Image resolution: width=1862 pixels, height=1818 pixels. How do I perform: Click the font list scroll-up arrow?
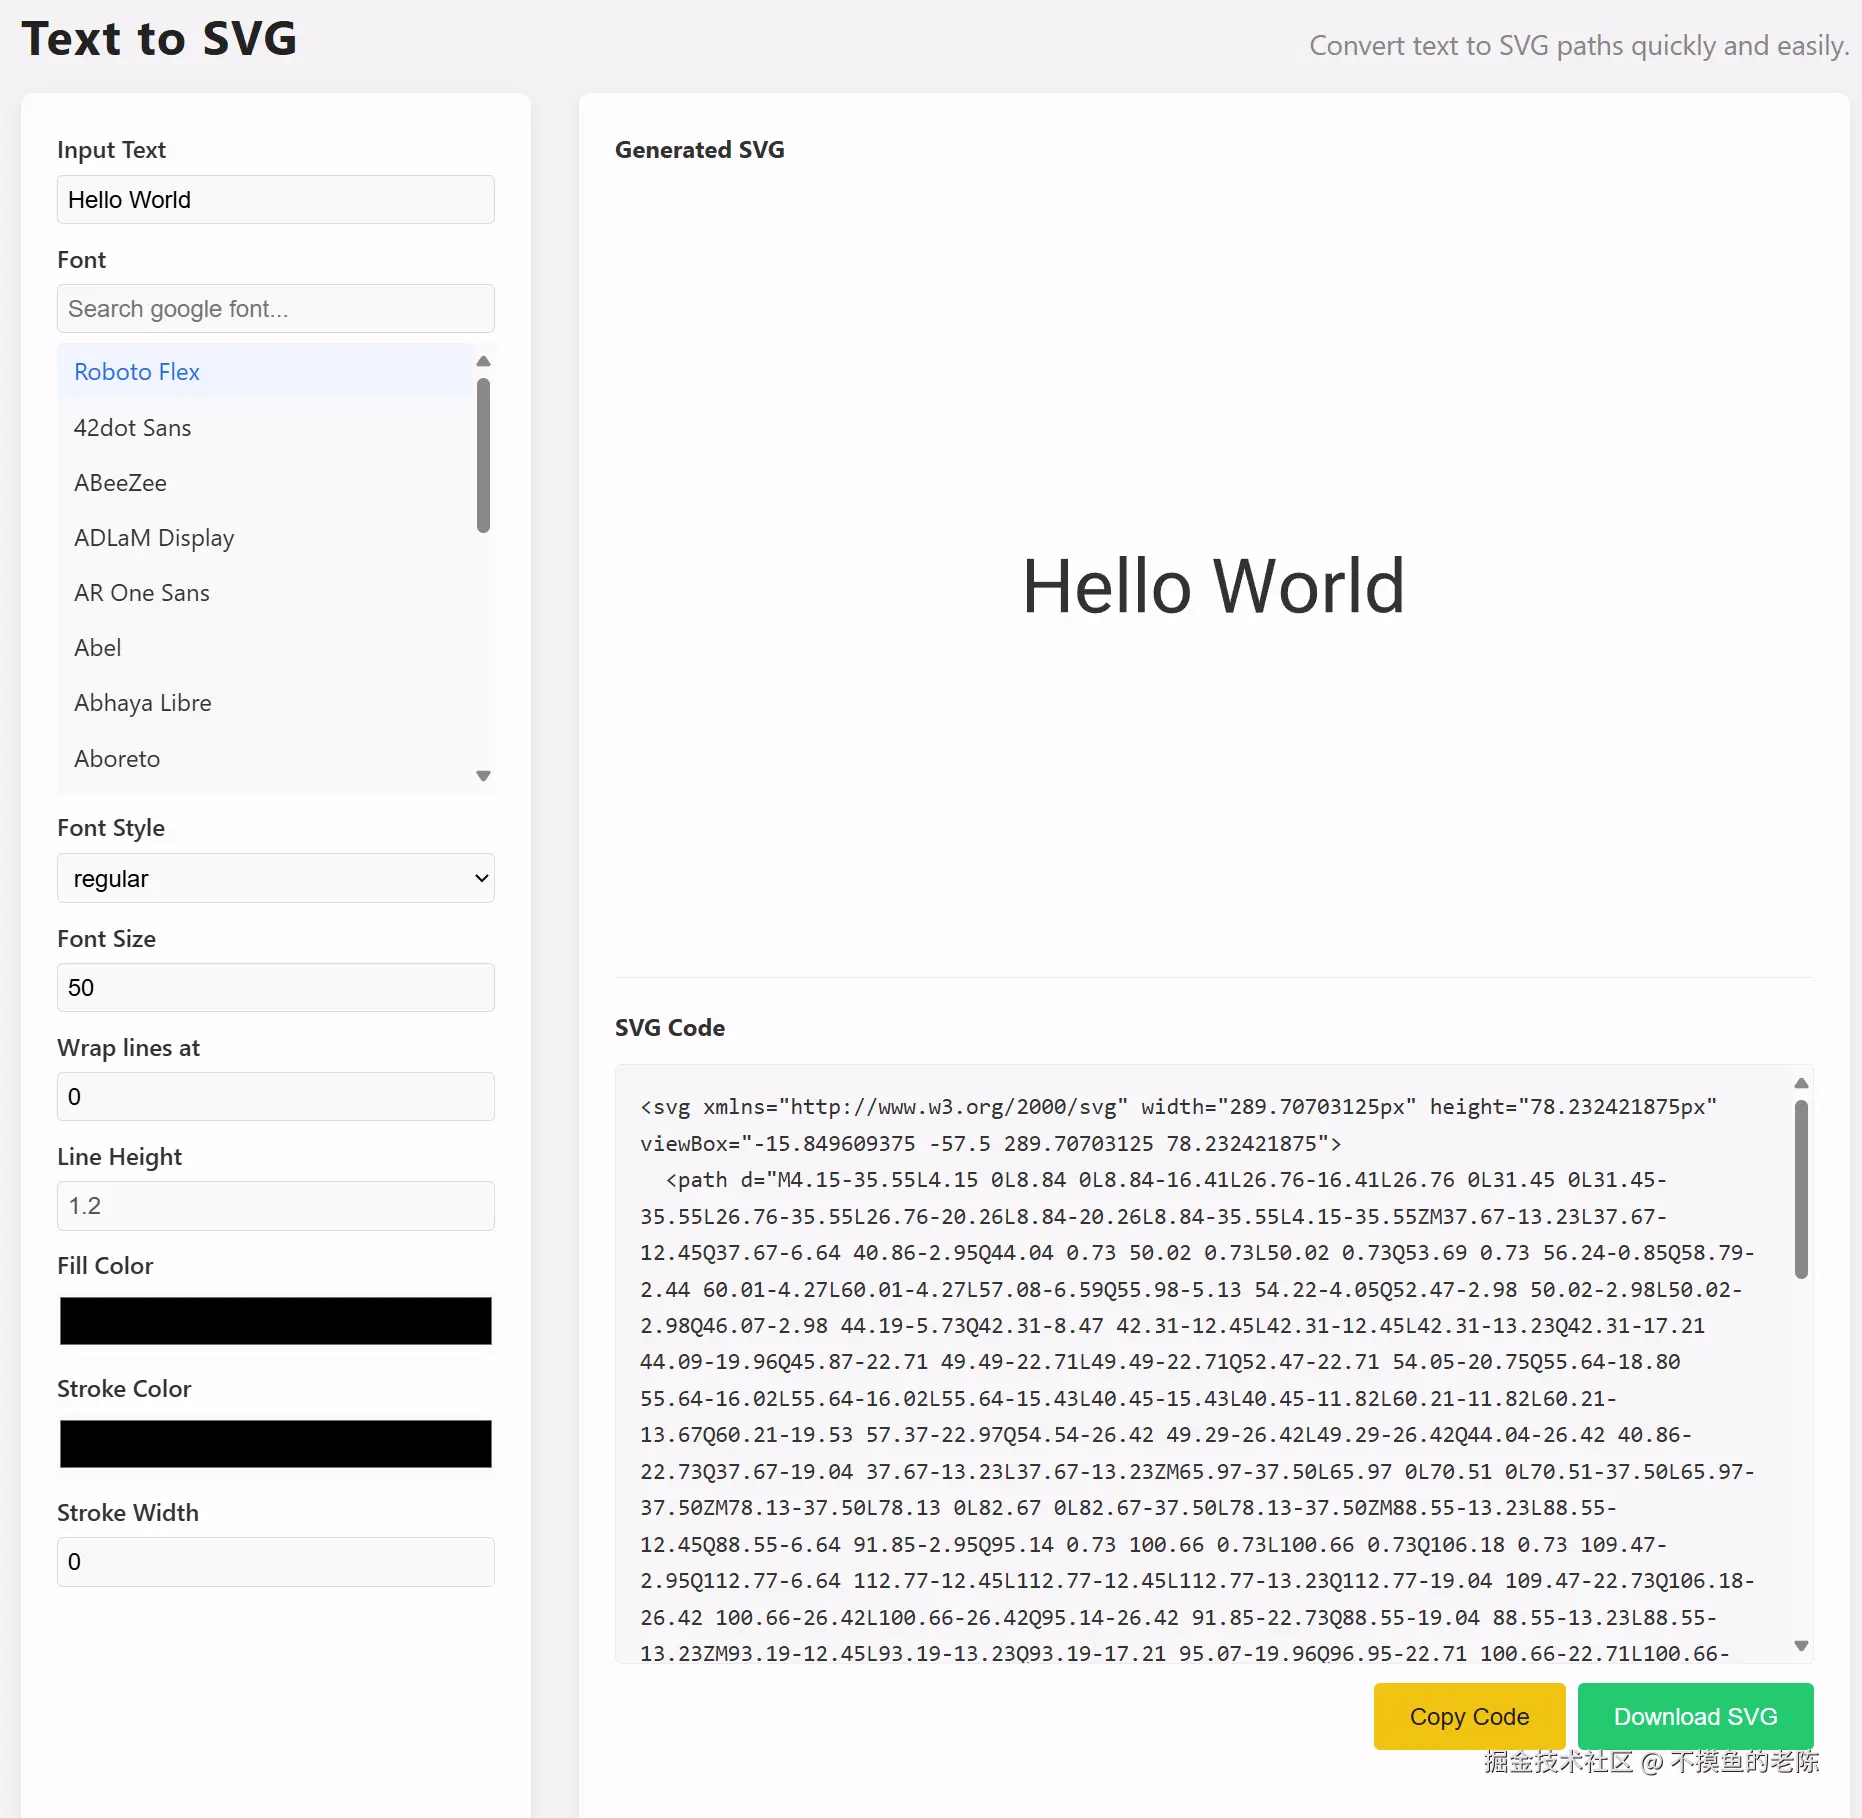coord(483,361)
